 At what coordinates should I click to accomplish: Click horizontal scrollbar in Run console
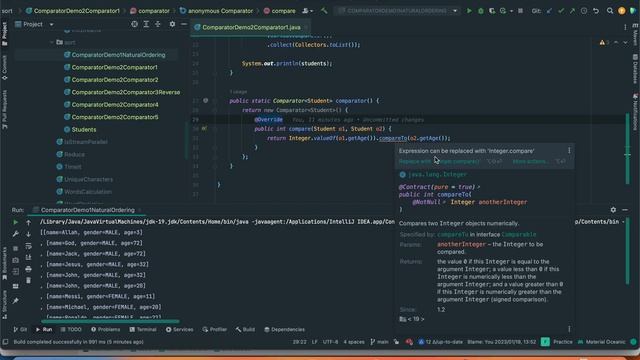tap(110, 321)
